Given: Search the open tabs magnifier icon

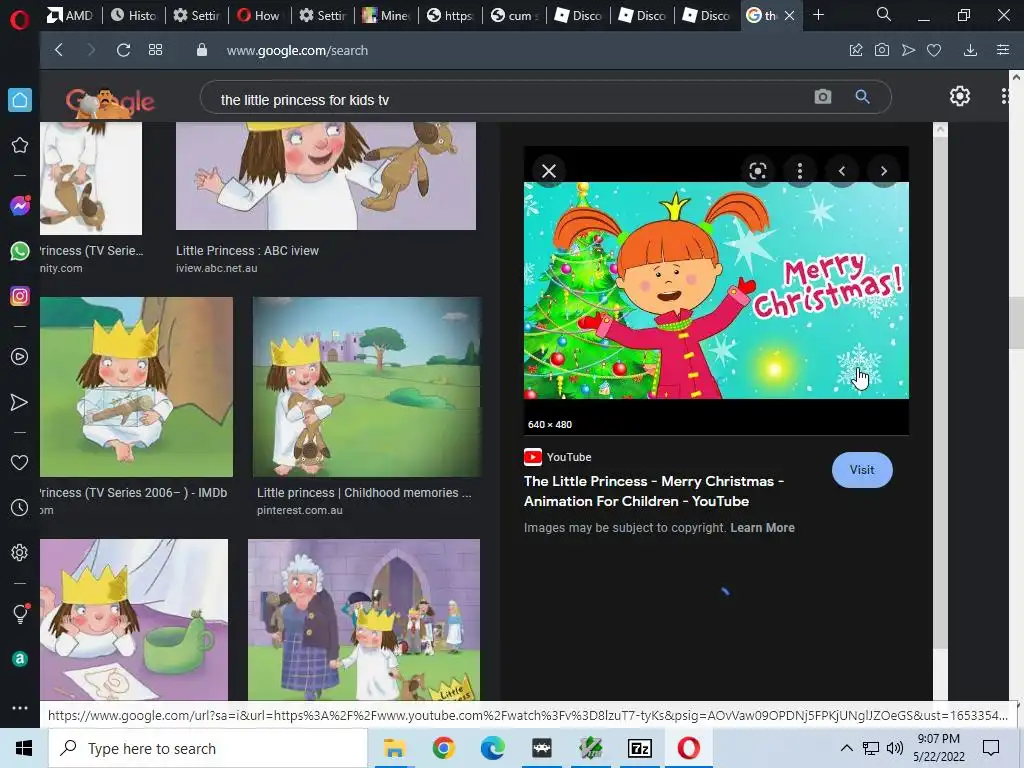Looking at the screenshot, I should coord(884,14).
